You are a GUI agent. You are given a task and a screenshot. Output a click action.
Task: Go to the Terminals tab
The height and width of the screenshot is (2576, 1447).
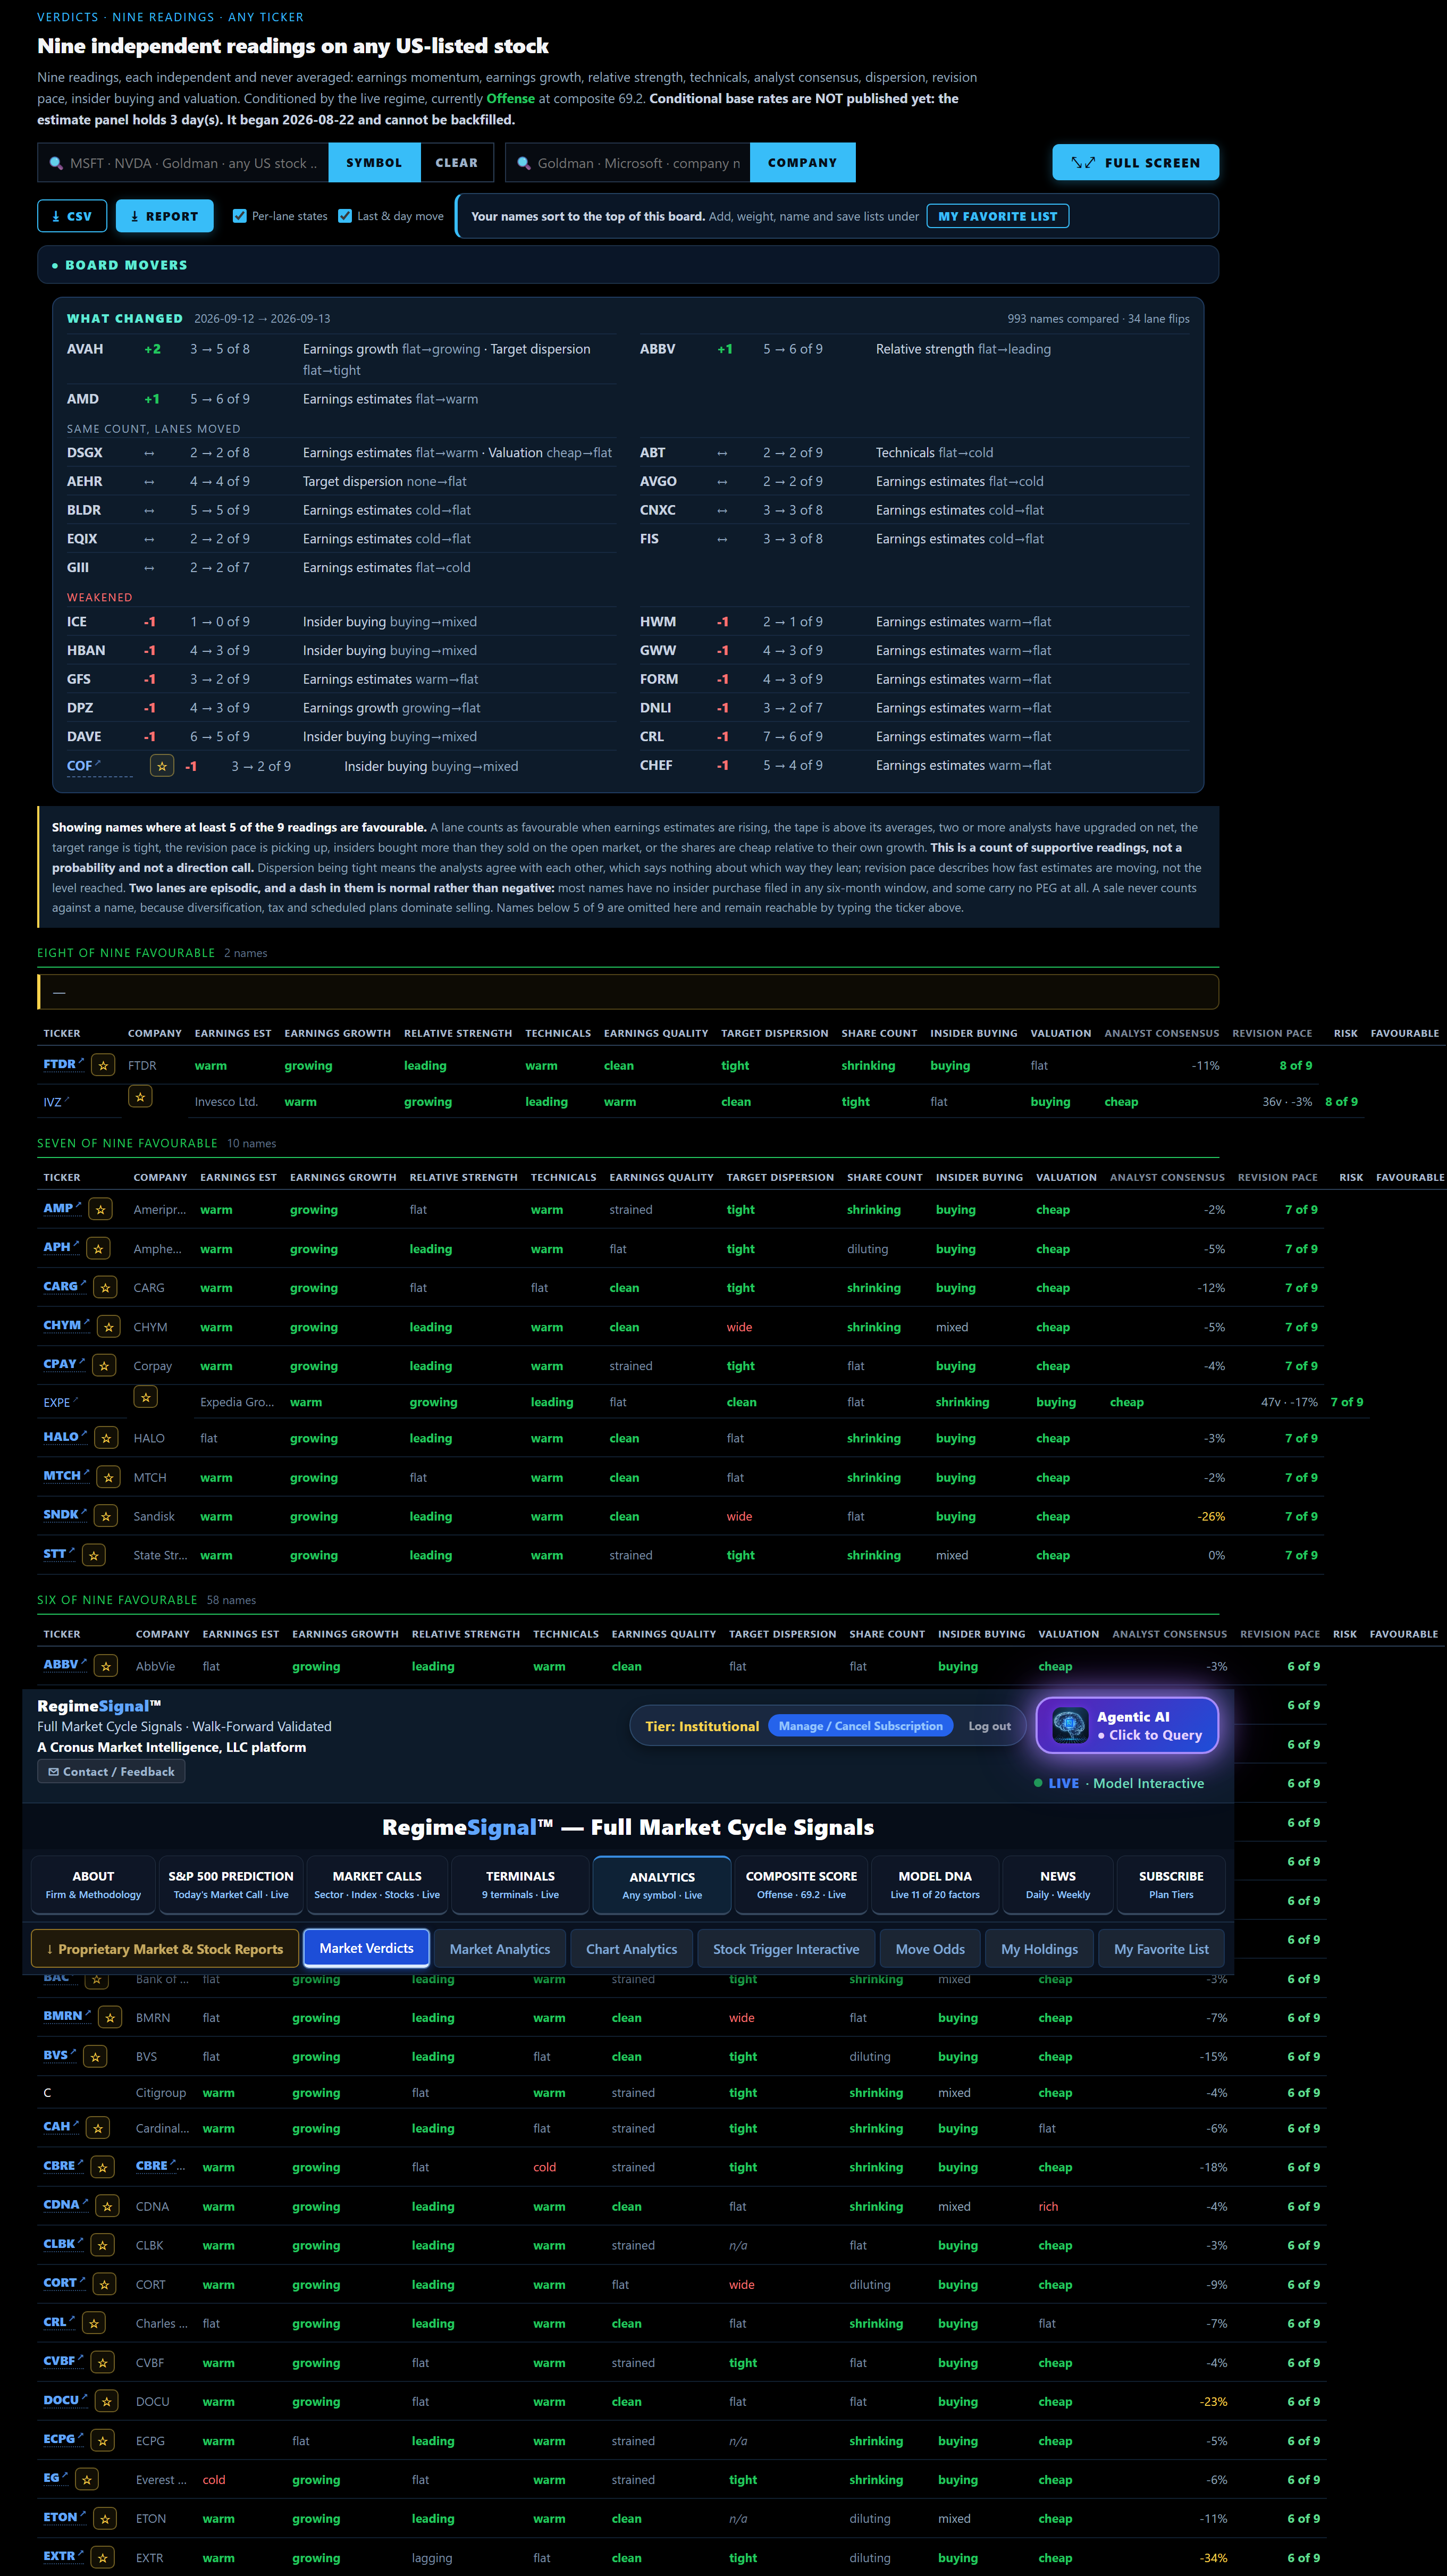[520, 1884]
